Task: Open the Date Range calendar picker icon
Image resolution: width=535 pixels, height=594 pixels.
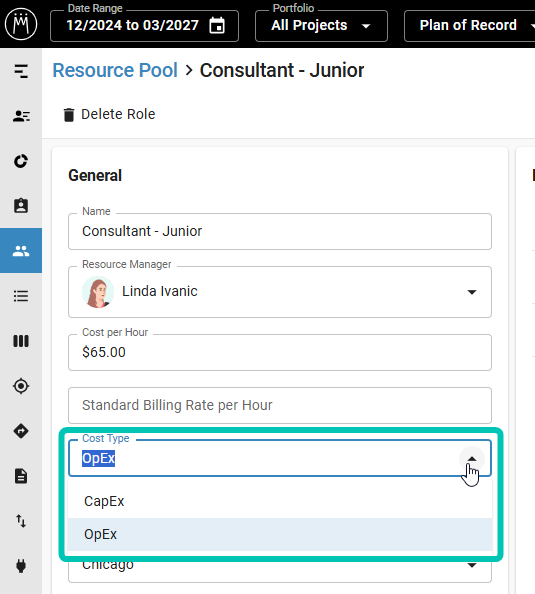Action: point(217,25)
